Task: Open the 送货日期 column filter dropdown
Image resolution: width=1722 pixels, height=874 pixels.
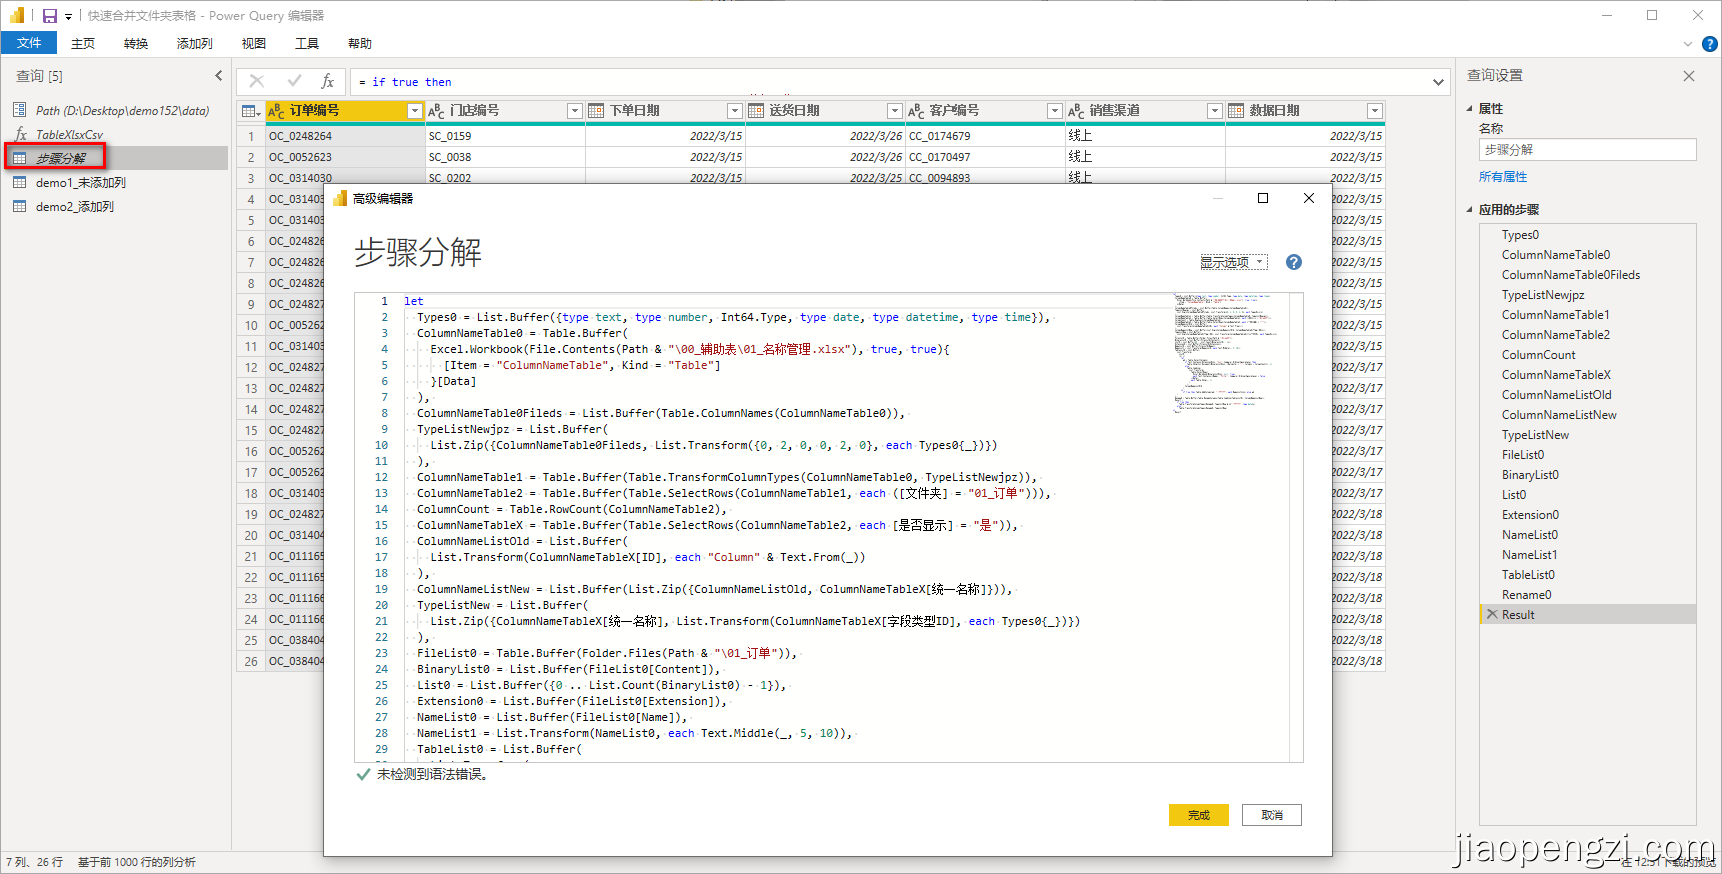Action: (x=895, y=111)
